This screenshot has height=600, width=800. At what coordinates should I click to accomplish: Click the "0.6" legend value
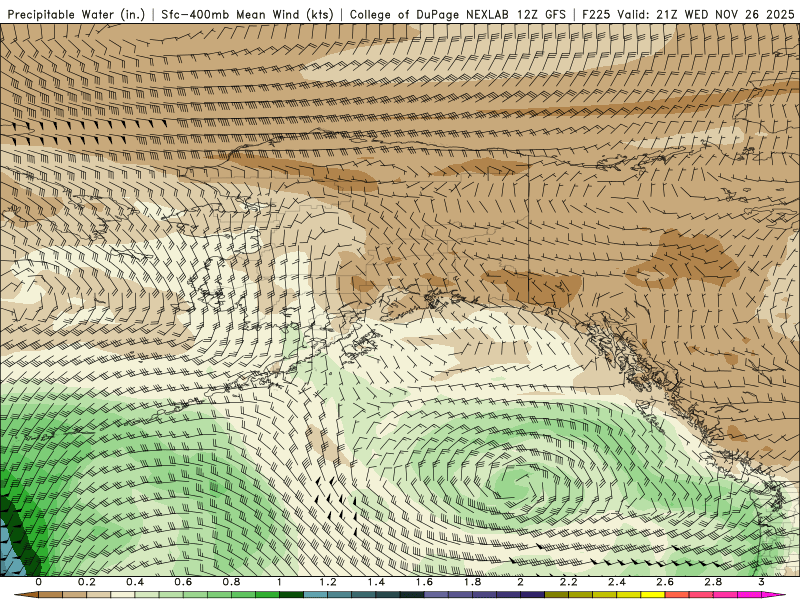point(183,582)
